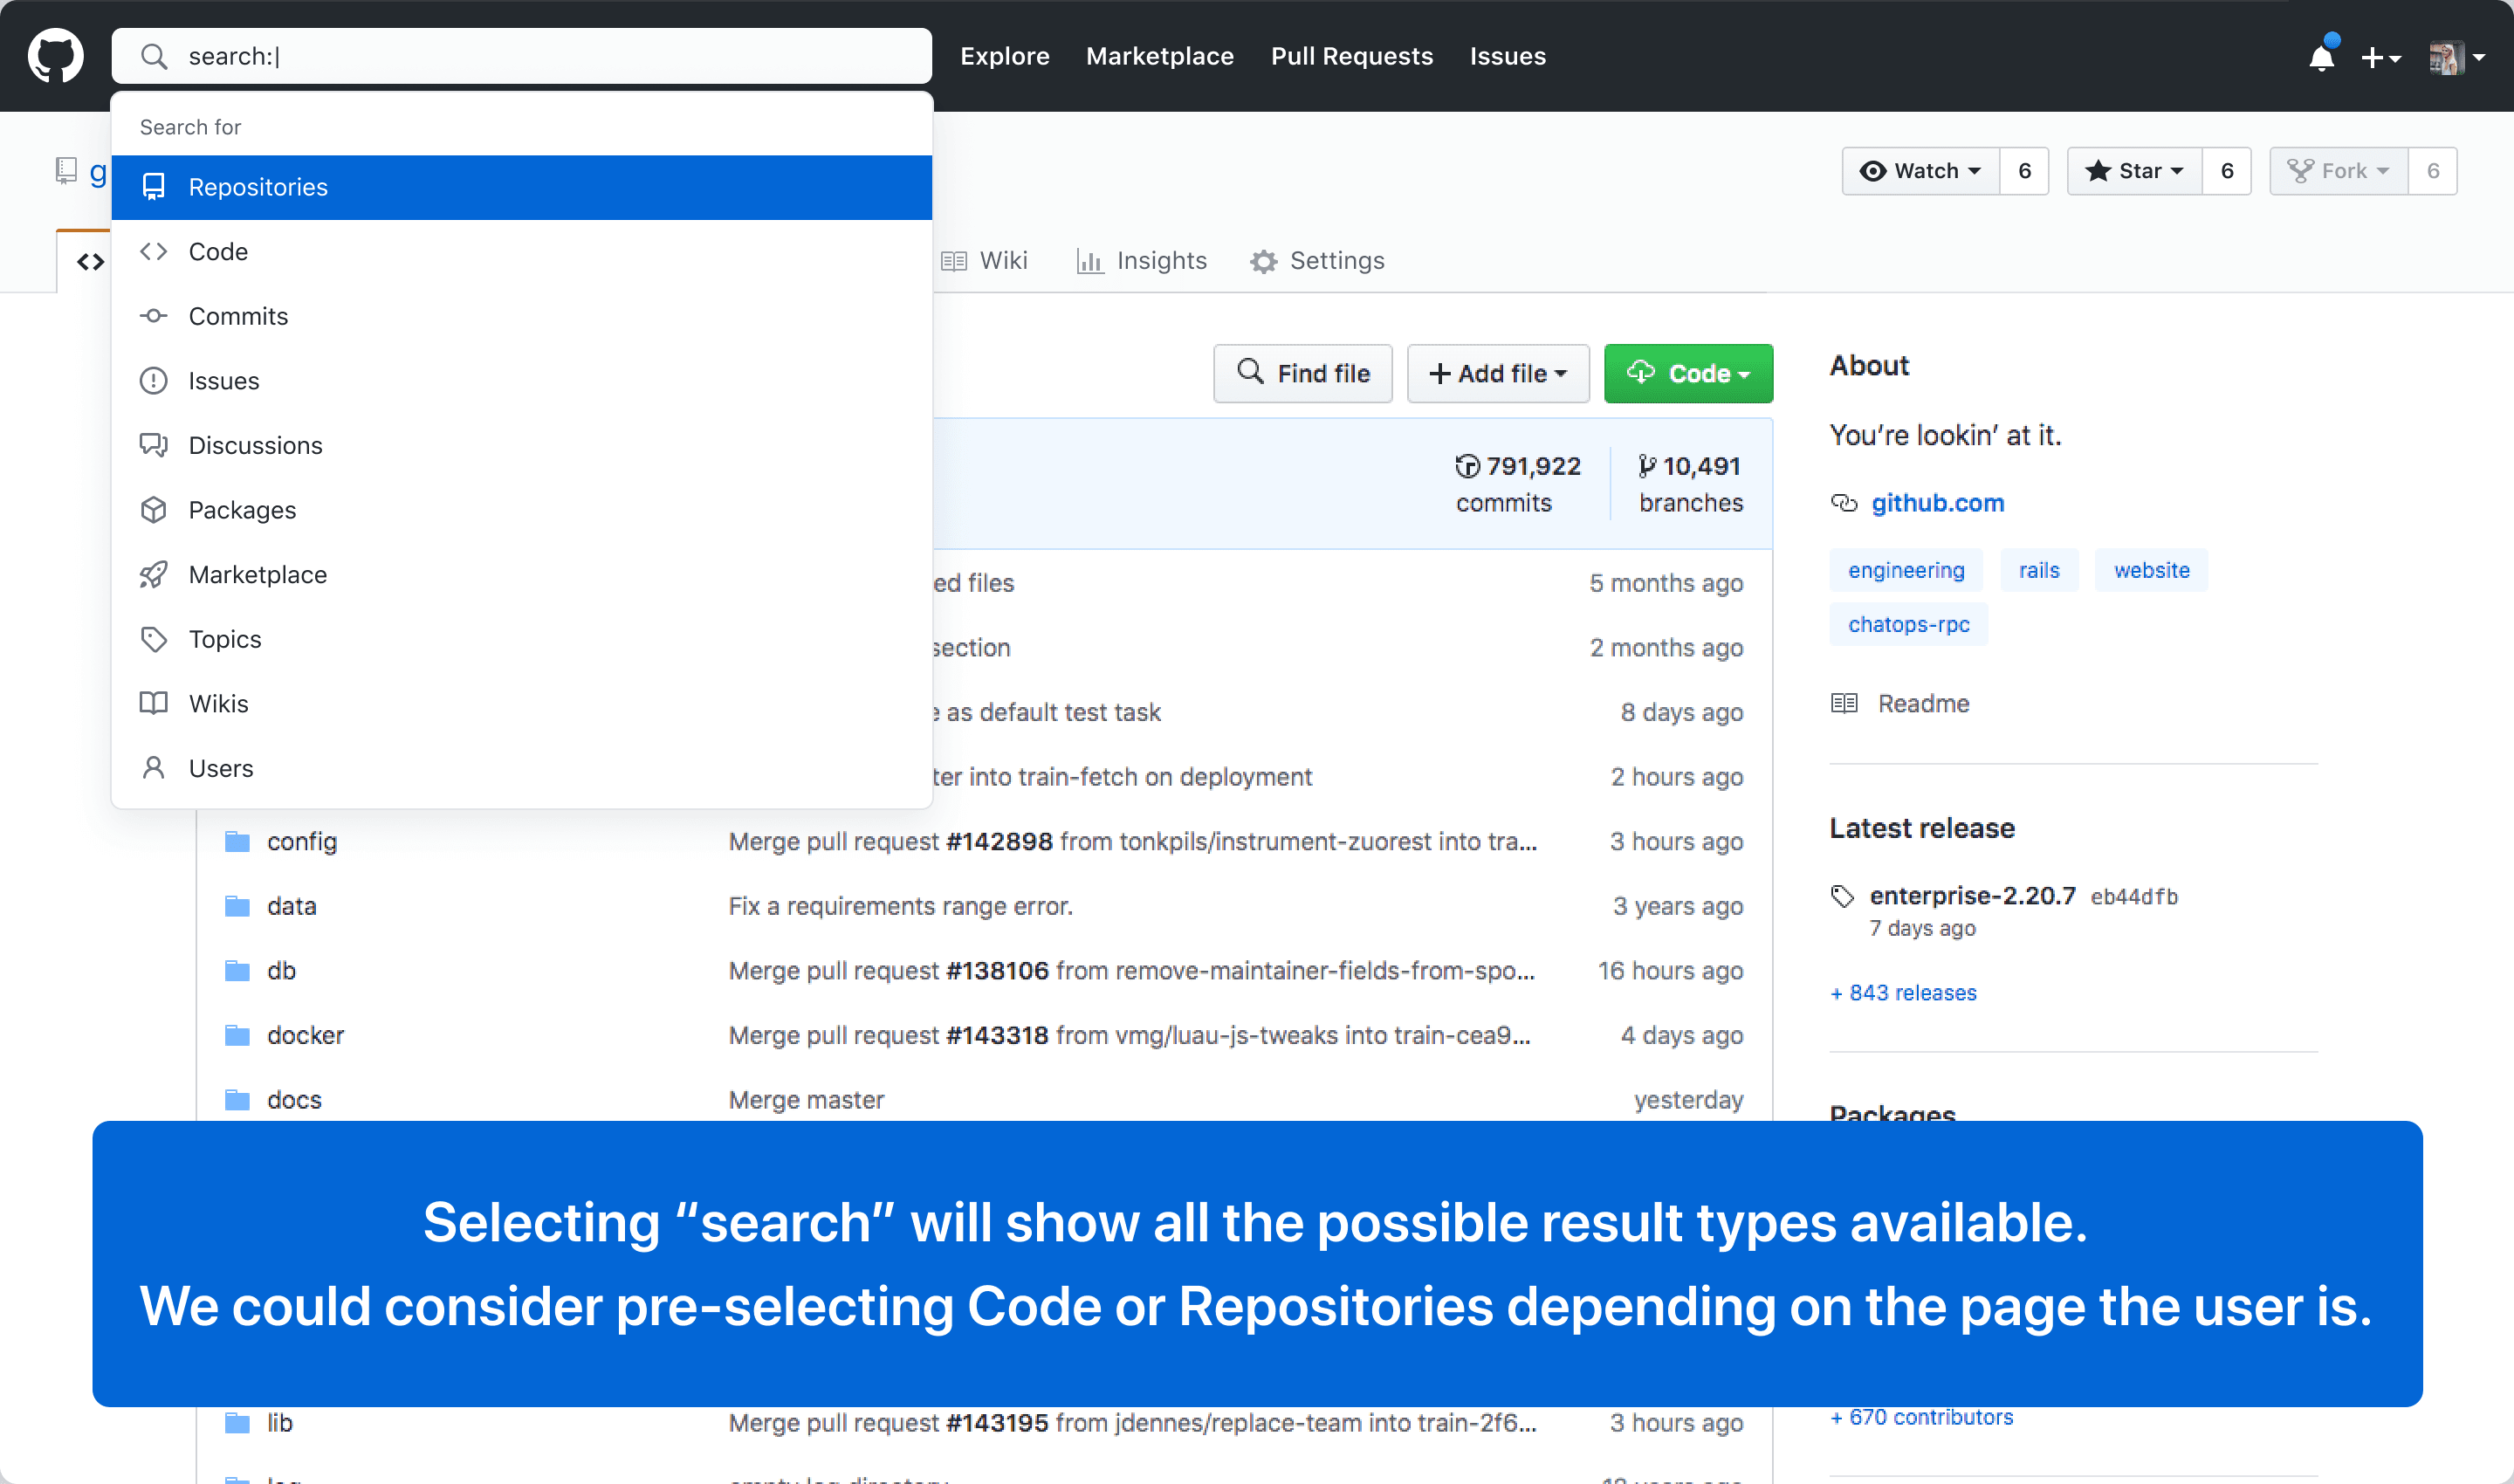Open the enterprise-2.20.7 release

[1972, 896]
